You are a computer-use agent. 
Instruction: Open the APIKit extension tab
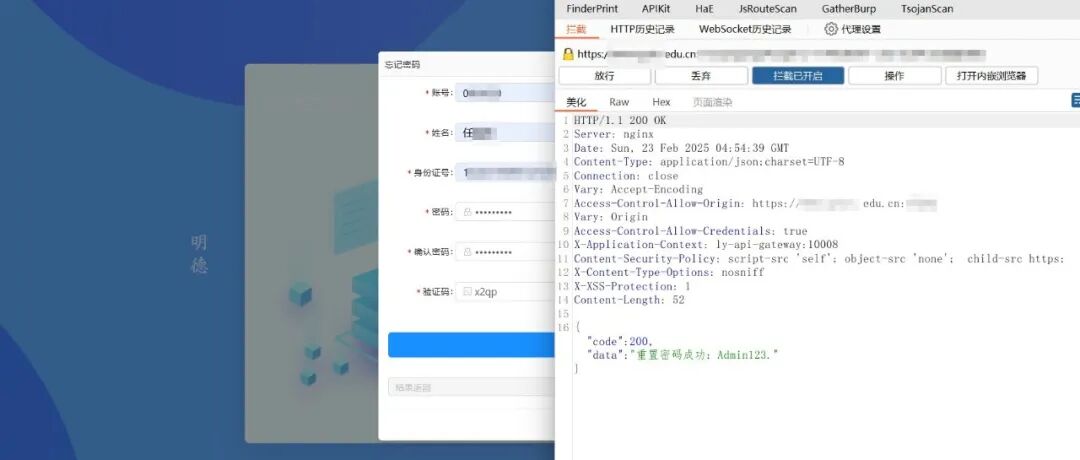[656, 9]
